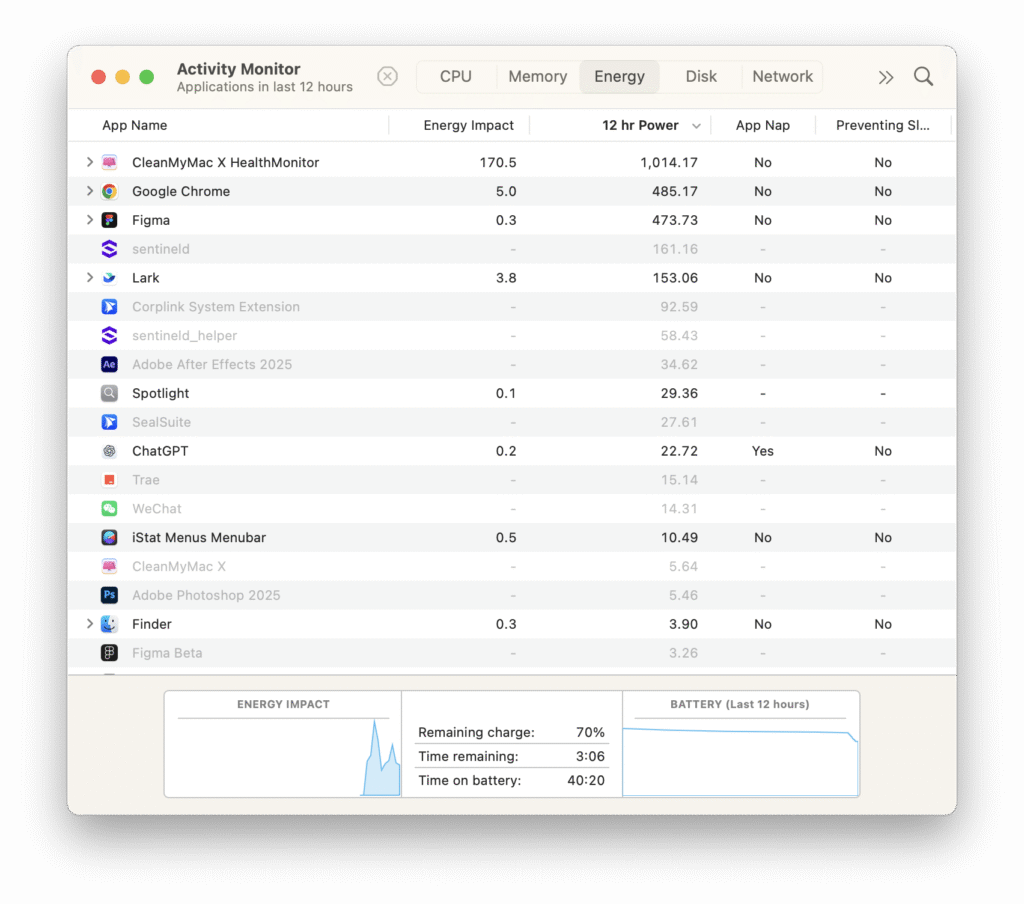Click the Spotlight magnifier icon in list
This screenshot has width=1024, height=904.
coord(109,393)
